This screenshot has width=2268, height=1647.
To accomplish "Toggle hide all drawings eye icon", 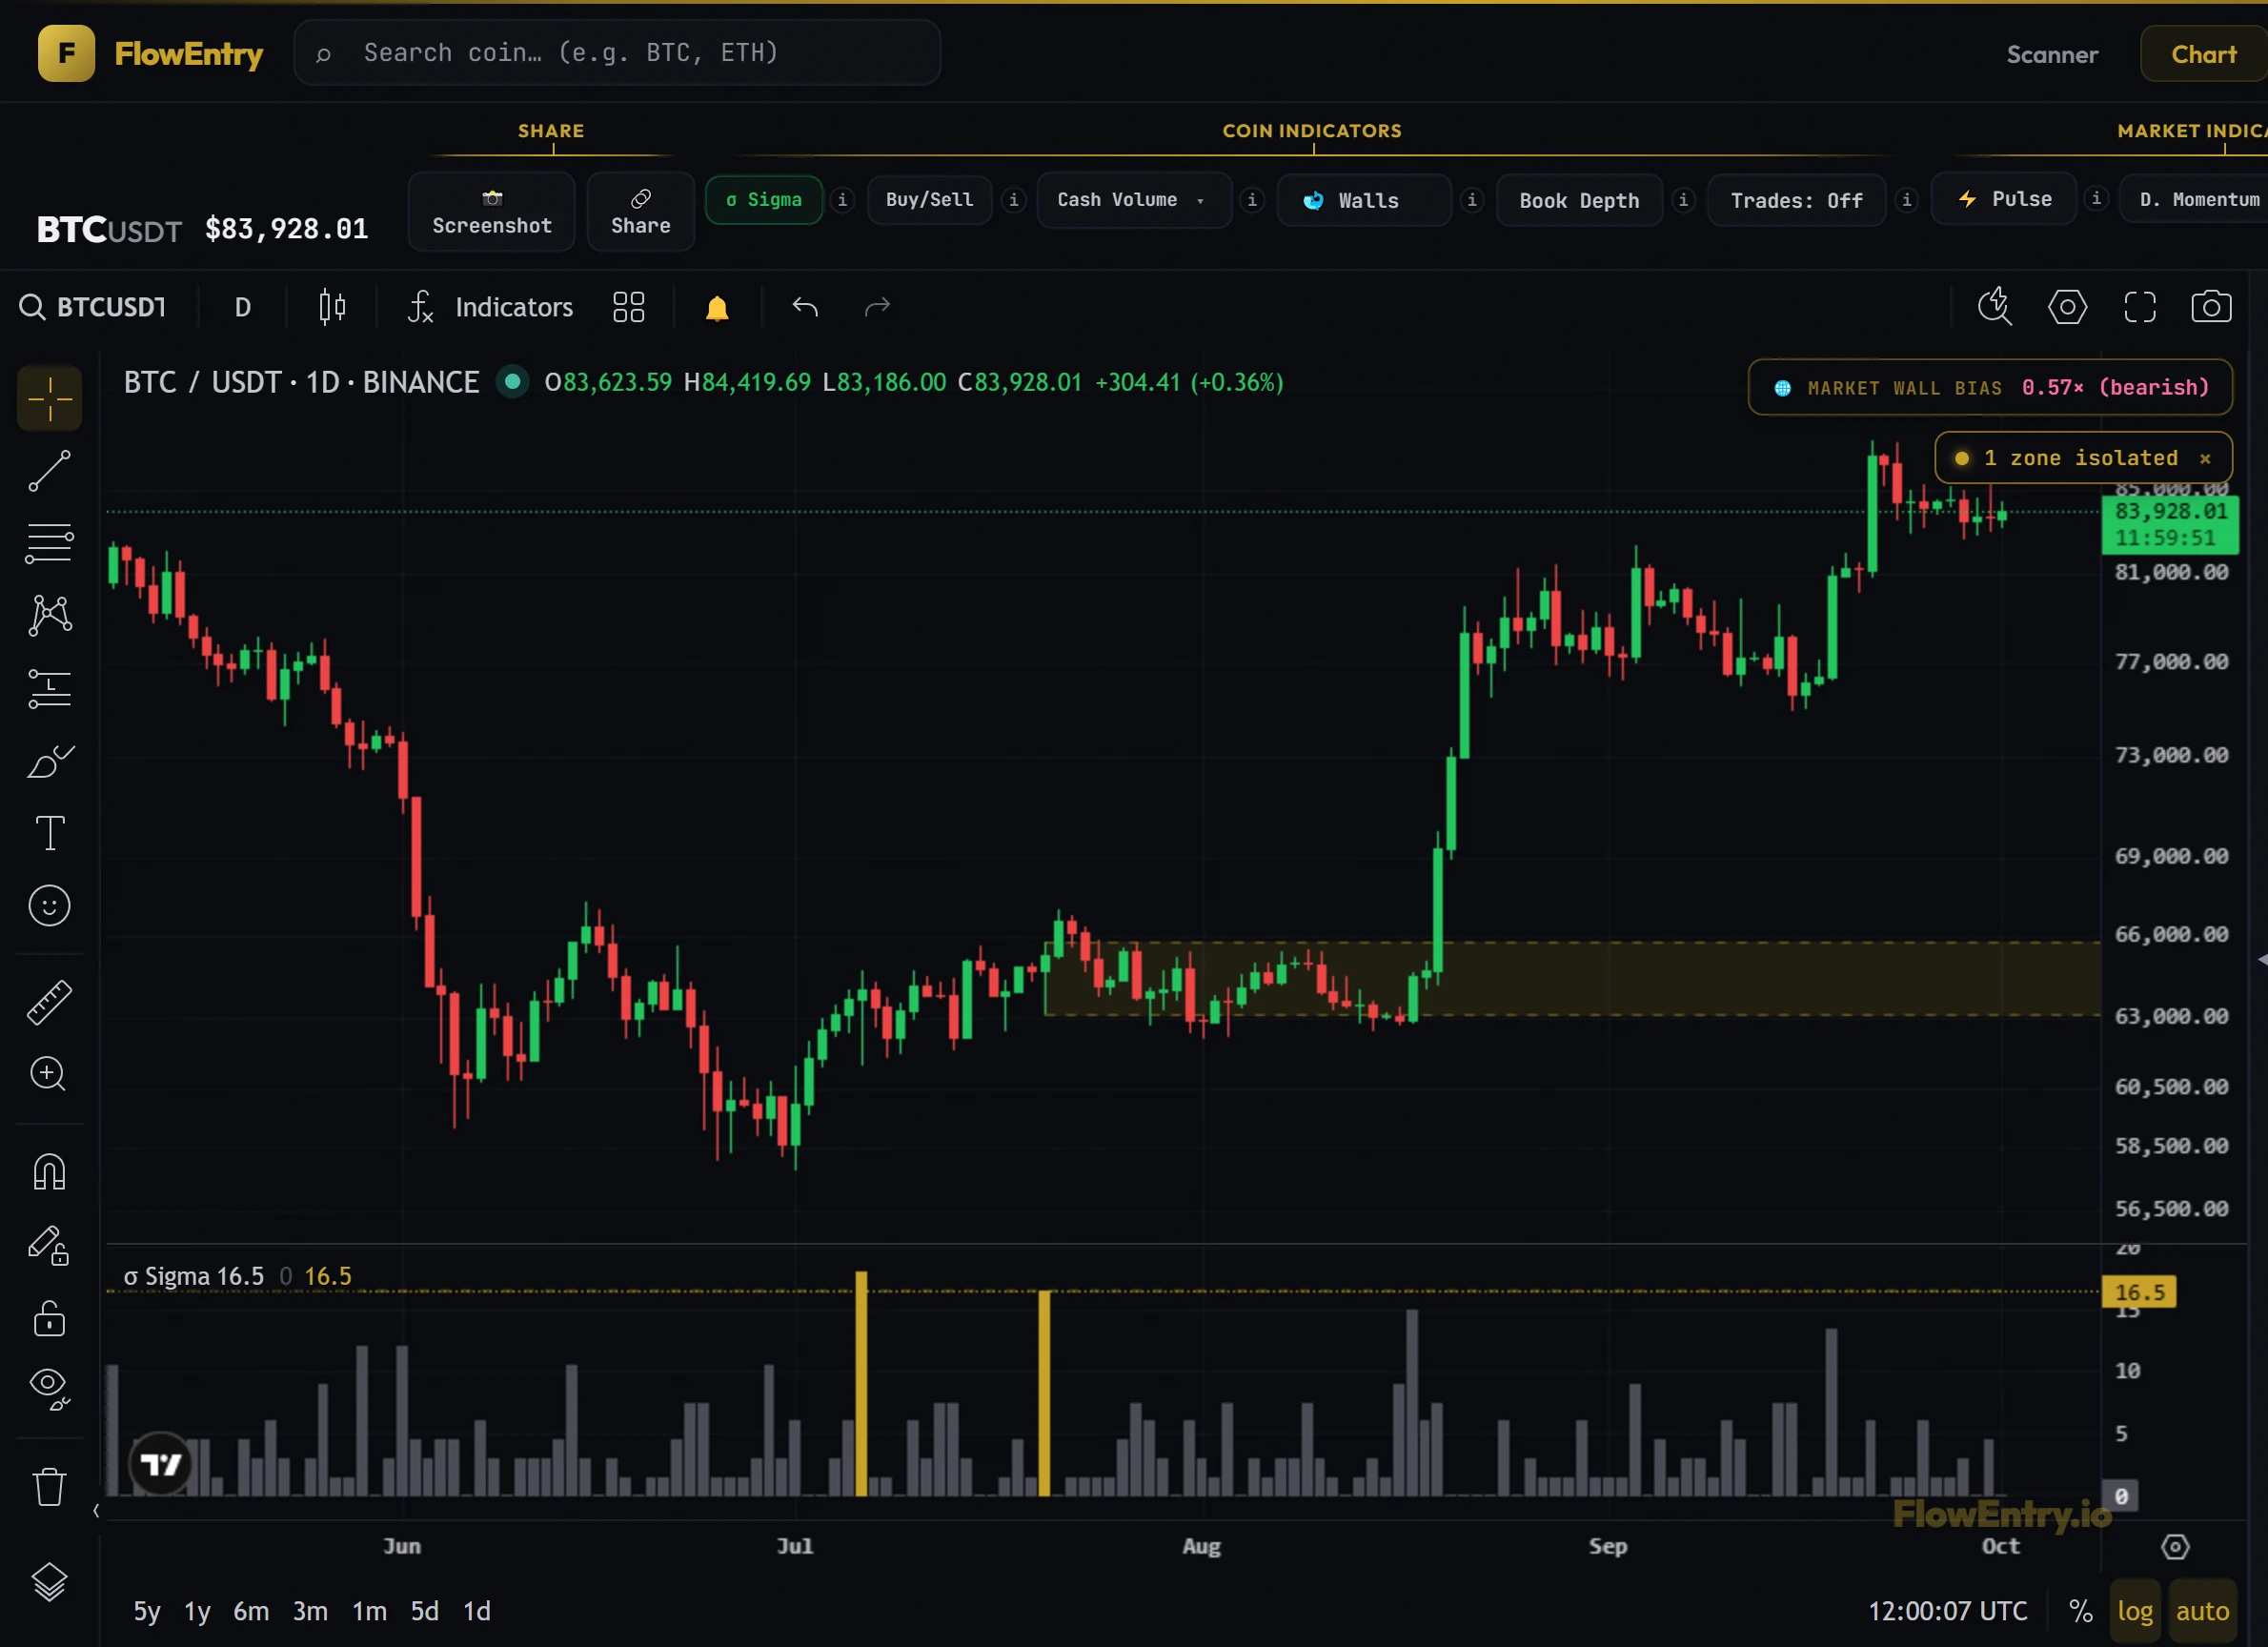I will pyautogui.click(x=49, y=1389).
